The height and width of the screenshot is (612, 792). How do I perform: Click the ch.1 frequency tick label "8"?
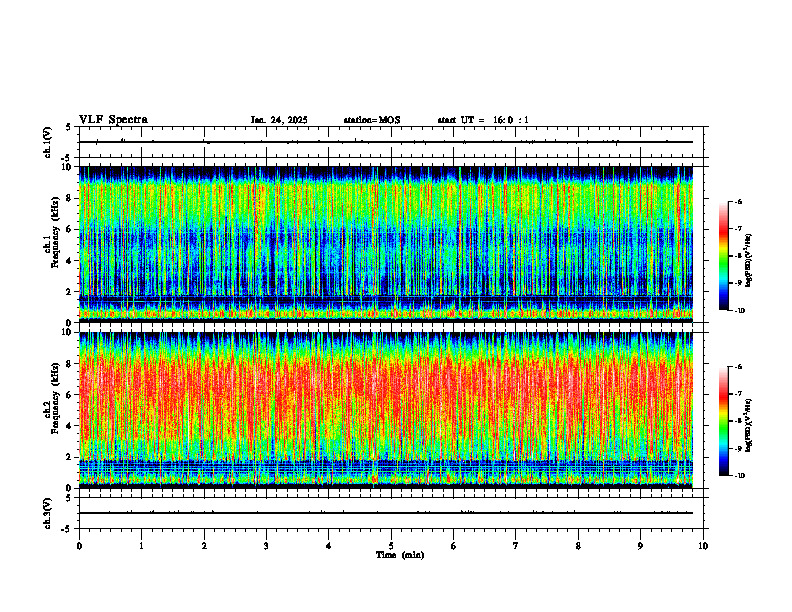(x=69, y=198)
